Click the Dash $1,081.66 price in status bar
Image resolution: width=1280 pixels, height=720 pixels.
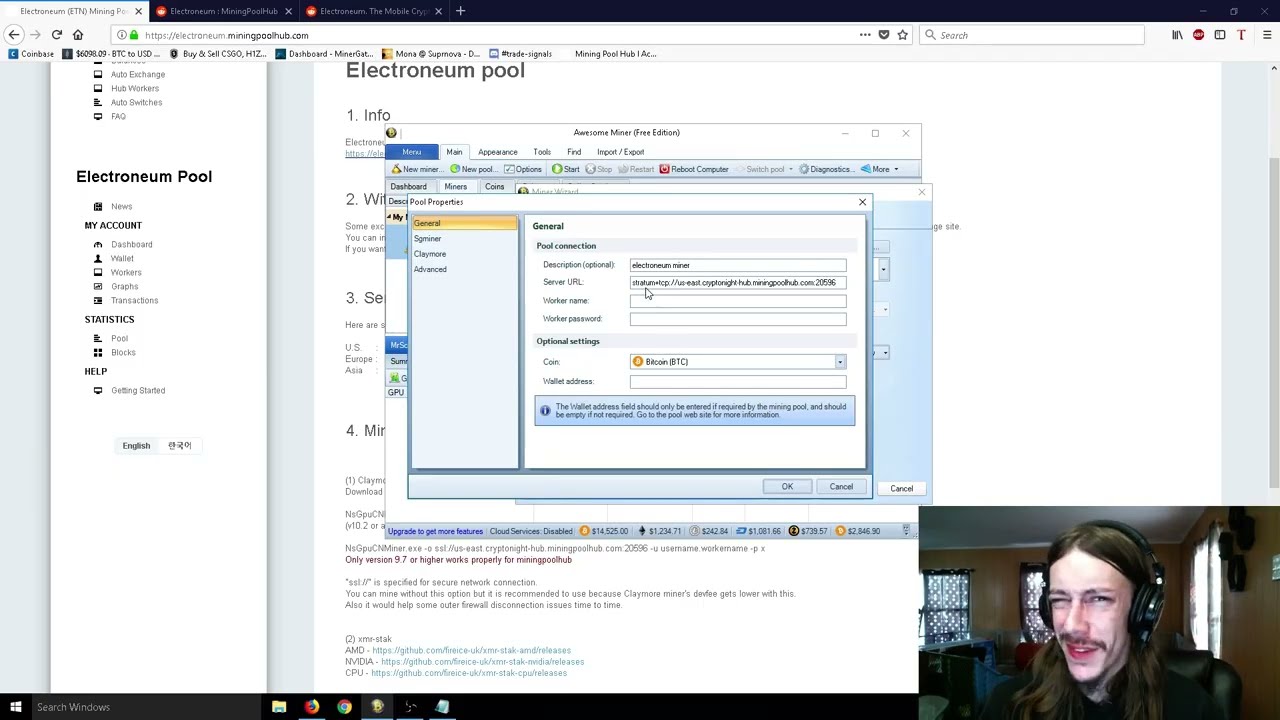[x=758, y=531]
